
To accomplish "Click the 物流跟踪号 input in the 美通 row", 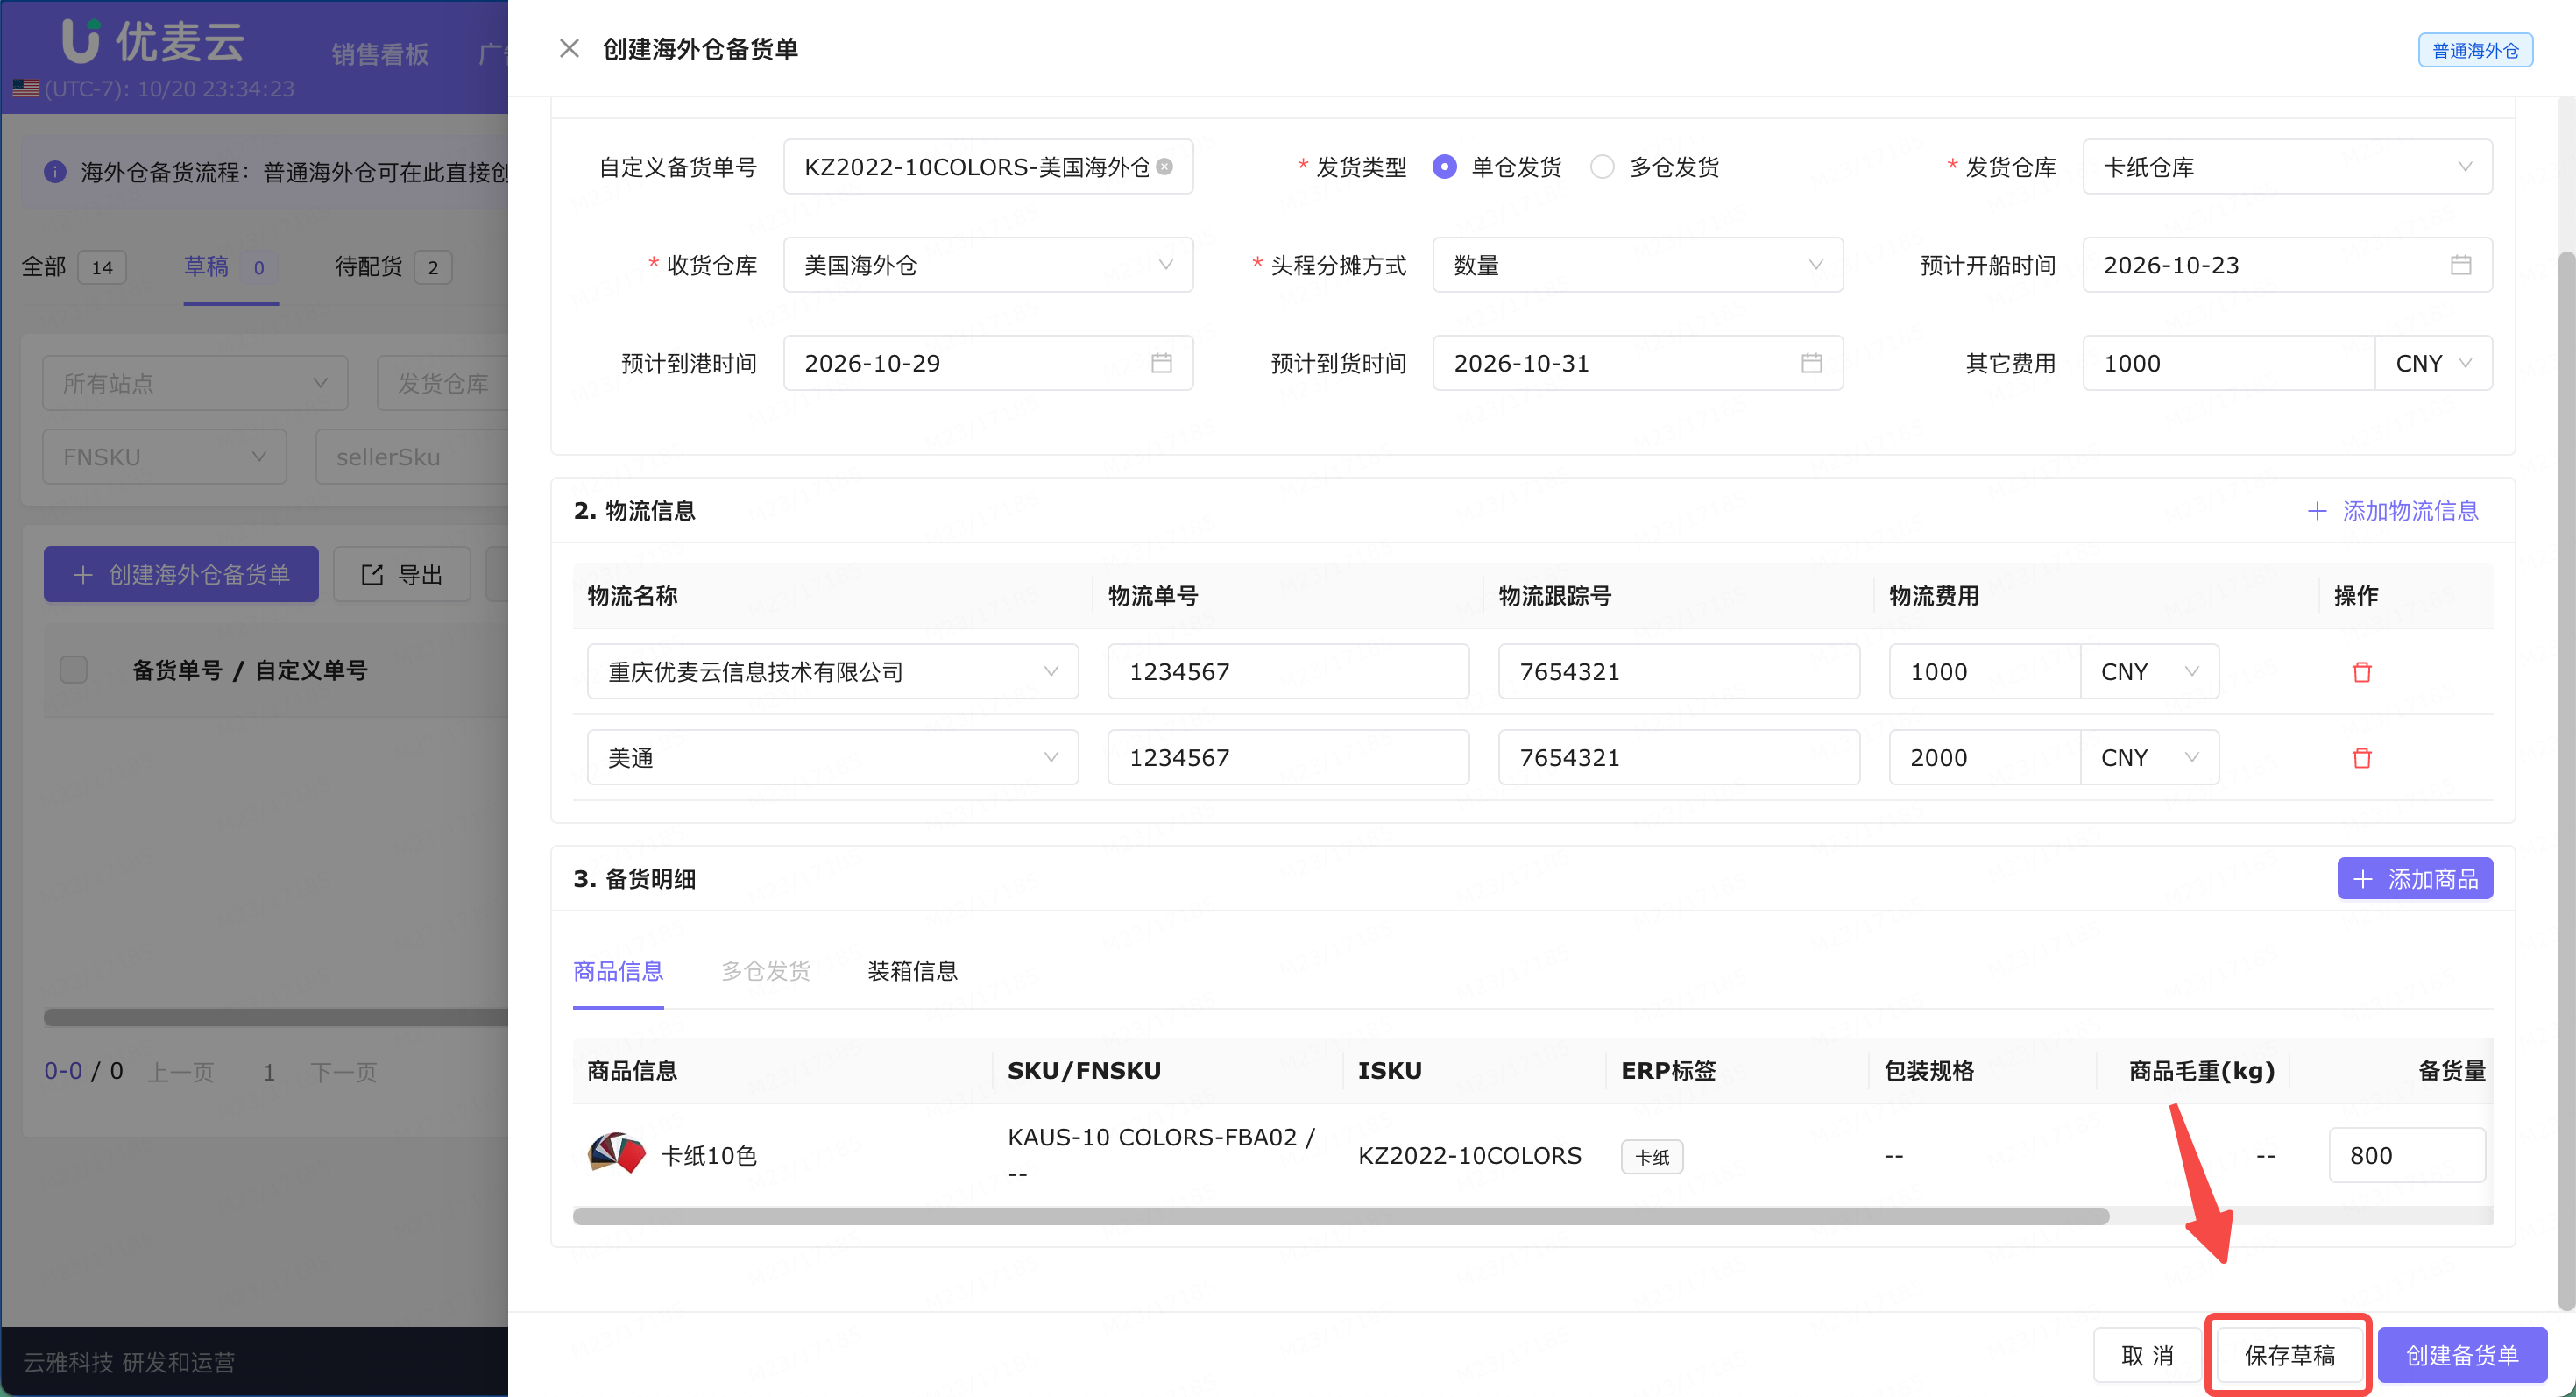I will coord(1678,758).
